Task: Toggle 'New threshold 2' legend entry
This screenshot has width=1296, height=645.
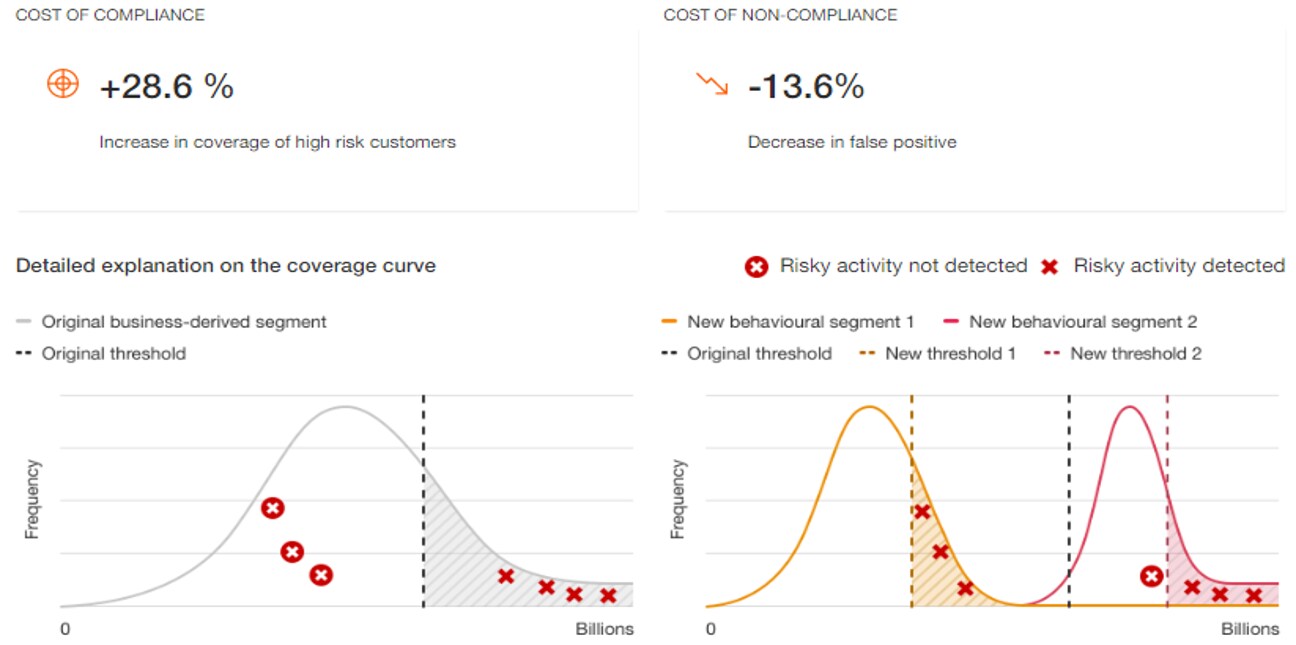Action: point(1135,353)
